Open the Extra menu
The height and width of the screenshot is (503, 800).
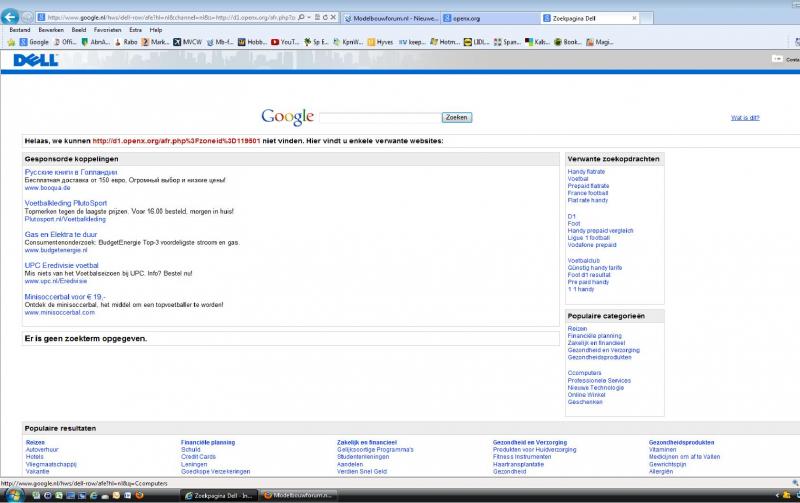tap(135, 30)
